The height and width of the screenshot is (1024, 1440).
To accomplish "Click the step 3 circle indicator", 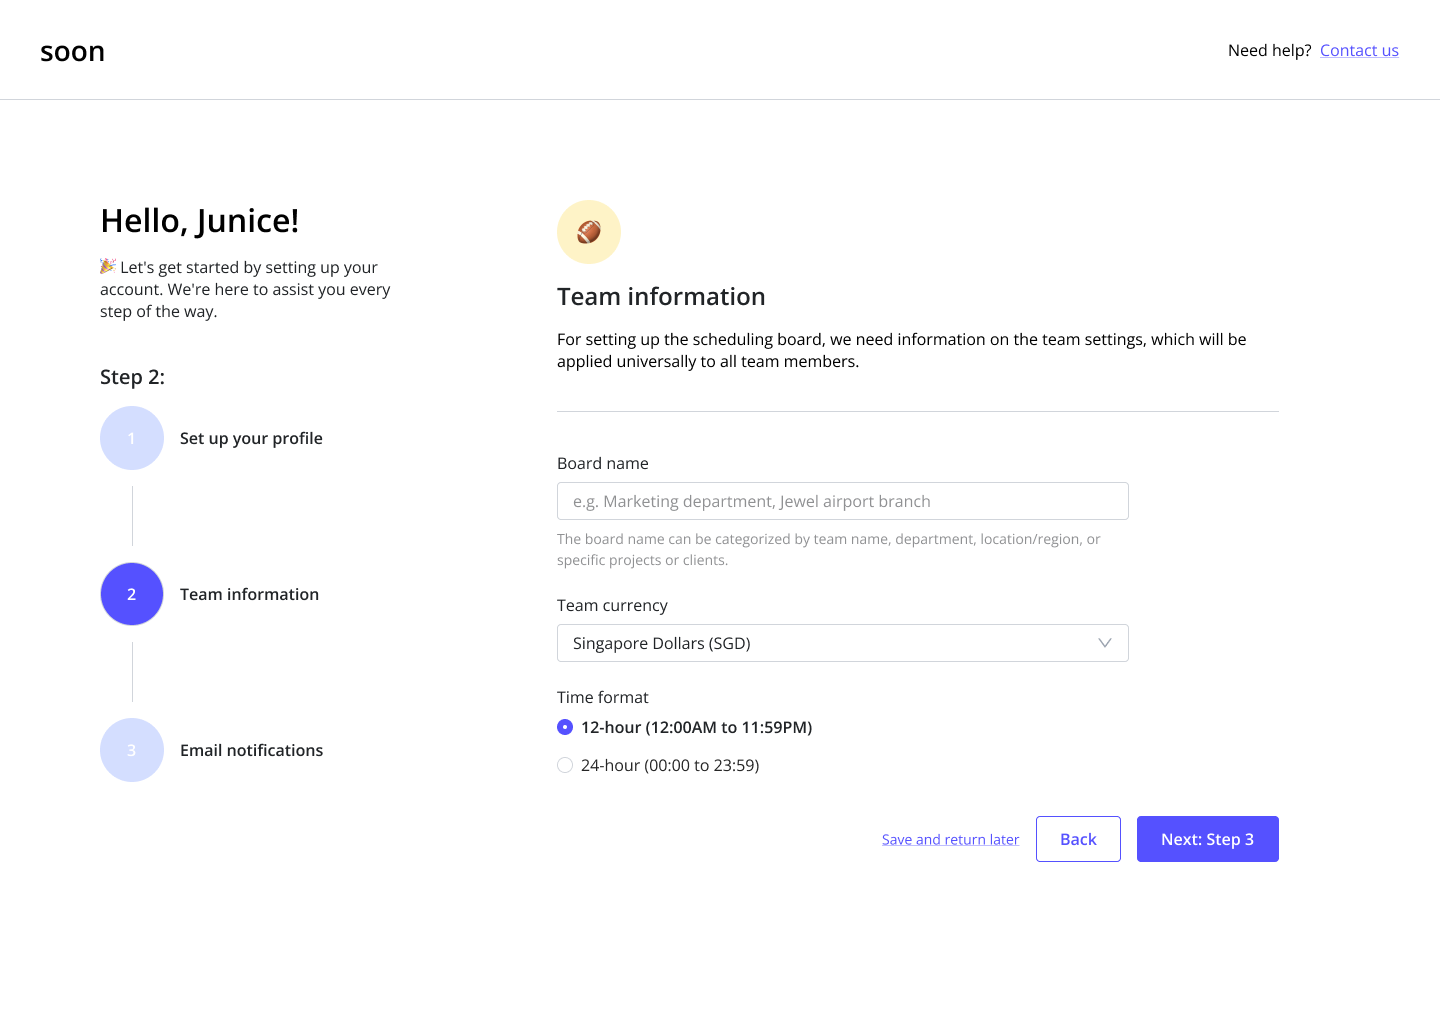I will tap(132, 750).
